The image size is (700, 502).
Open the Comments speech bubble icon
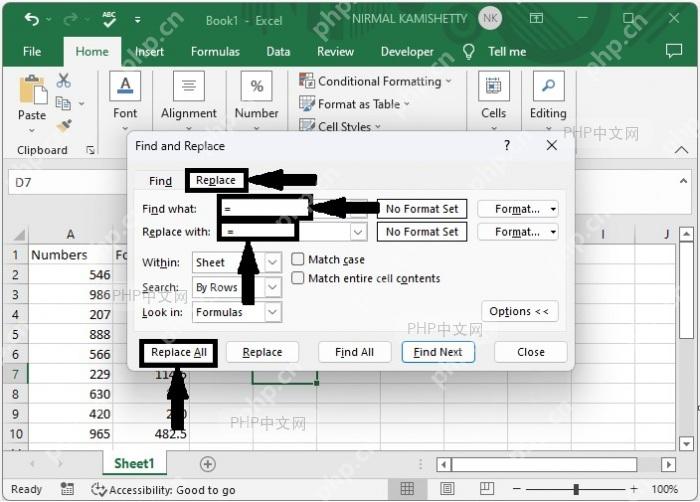[674, 50]
